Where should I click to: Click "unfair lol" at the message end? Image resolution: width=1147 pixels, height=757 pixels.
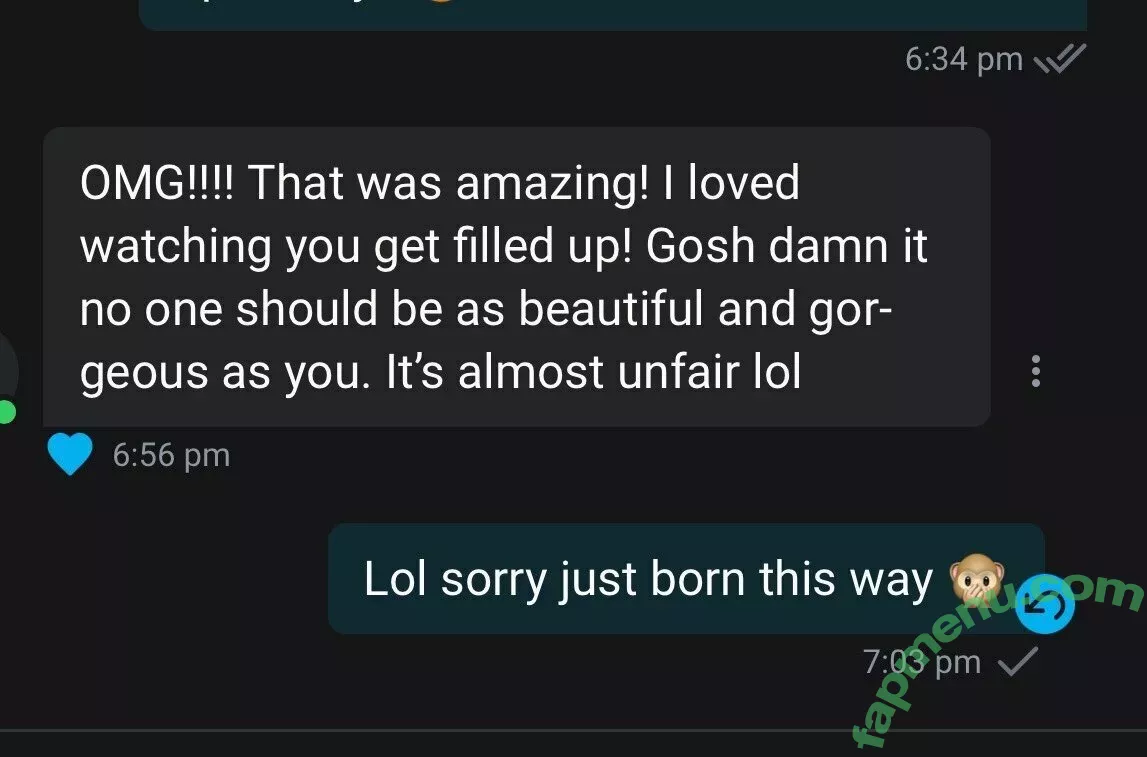(710, 371)
